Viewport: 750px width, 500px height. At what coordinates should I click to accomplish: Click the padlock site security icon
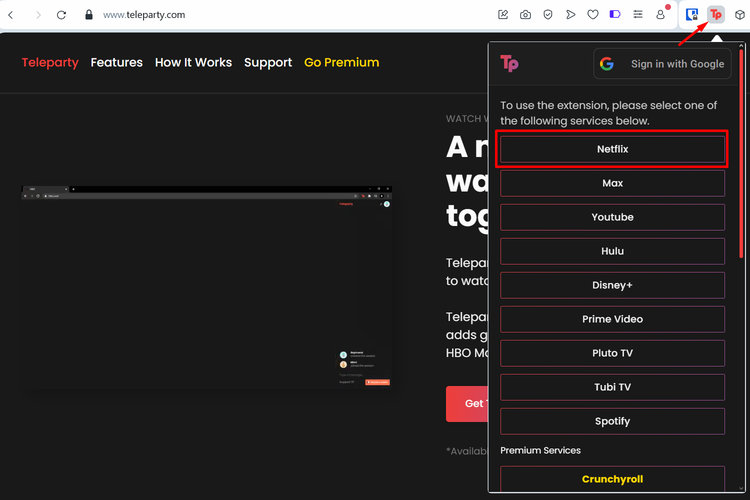coord(88,15)
